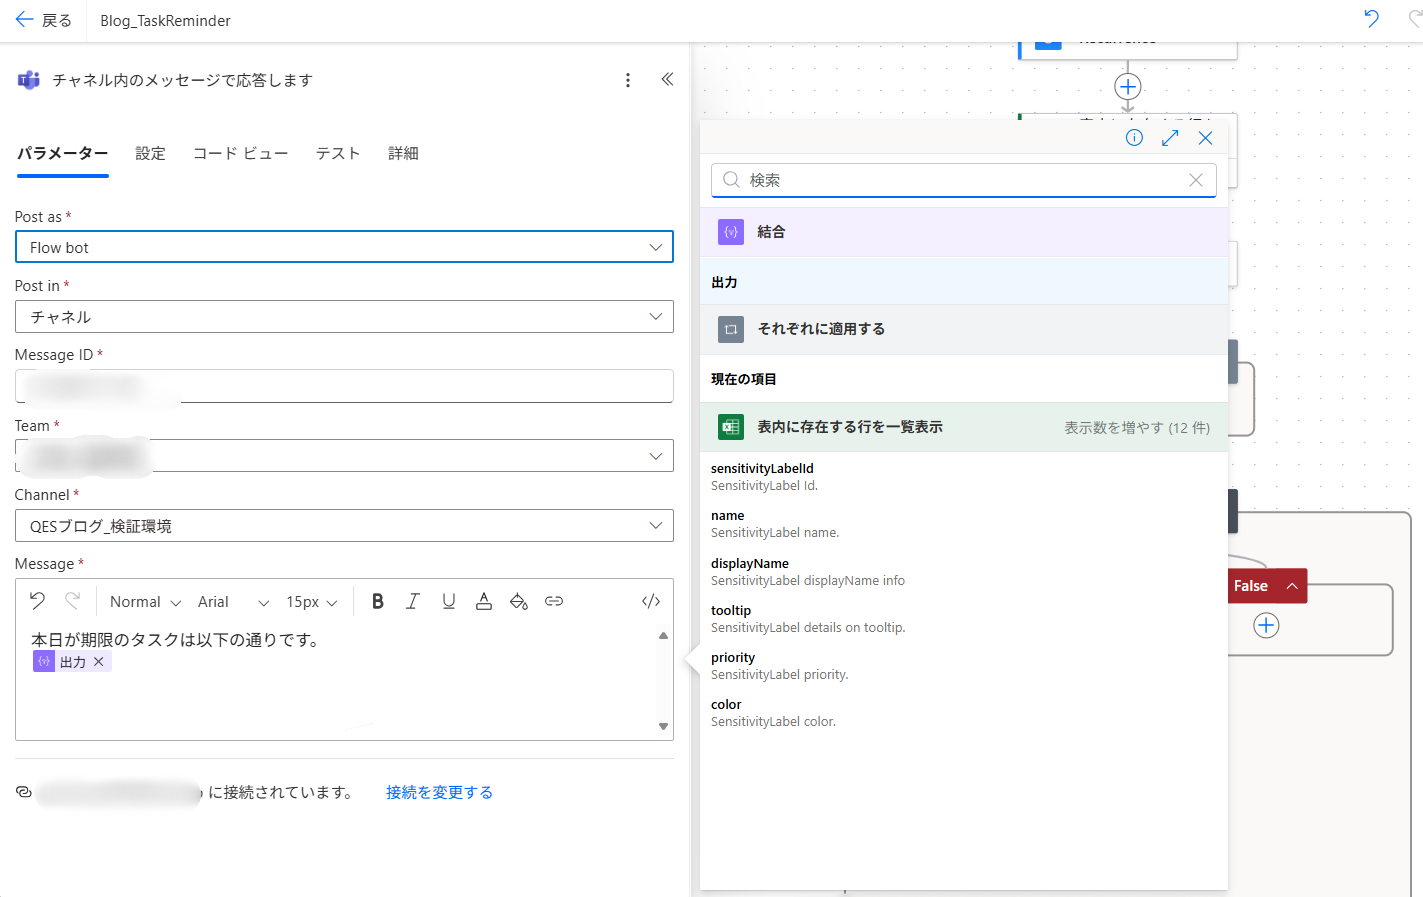Switch to the コード ビュー tab
This screenshot has width=1423, height=897.
[240, 153]
